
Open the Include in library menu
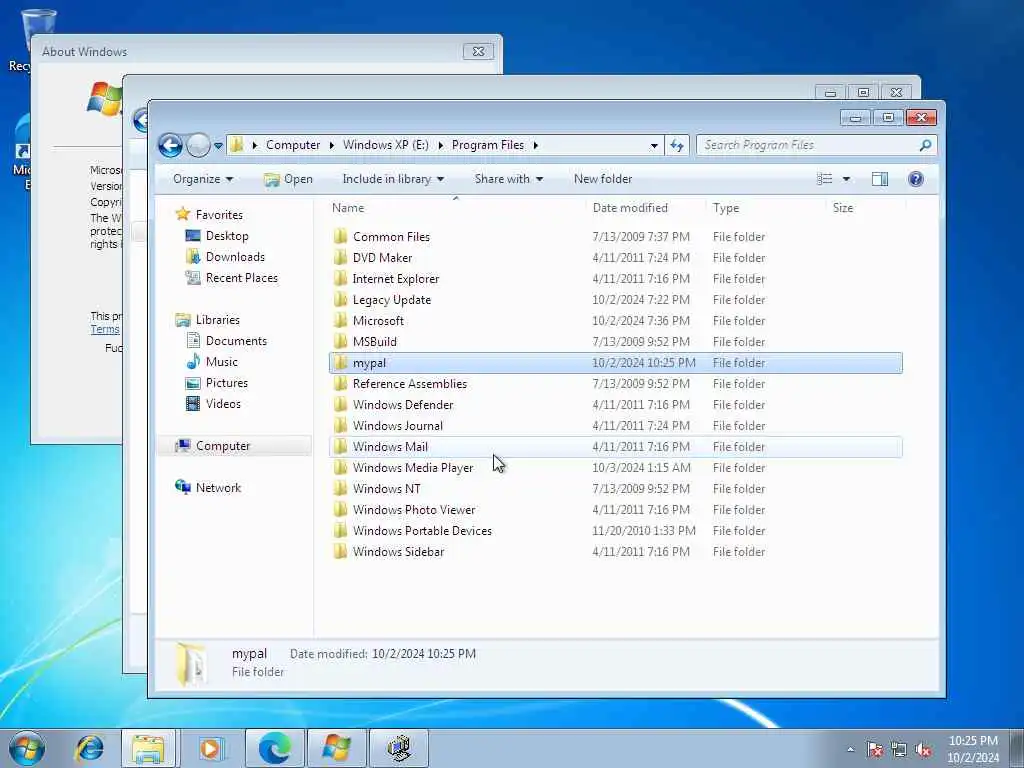click(x=393, y=179)
